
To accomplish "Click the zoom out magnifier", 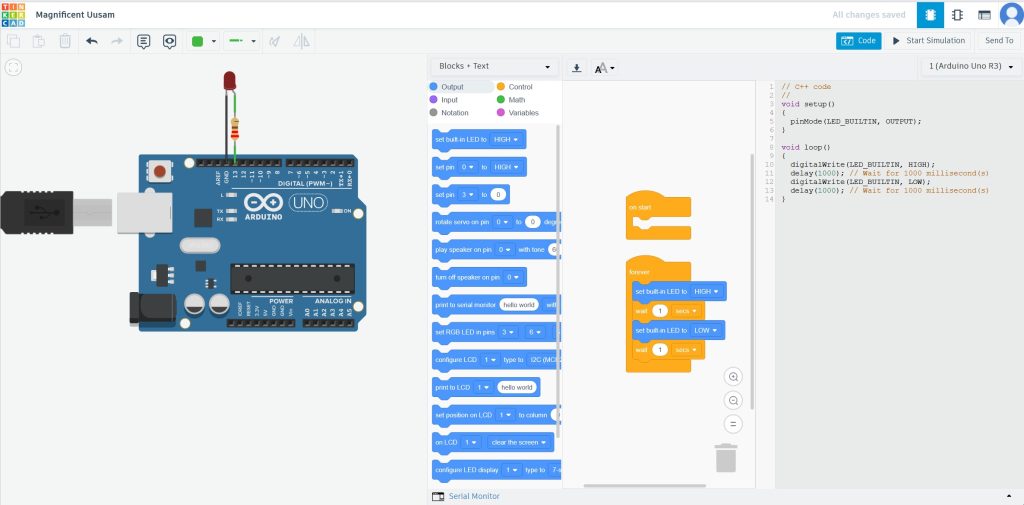I will point(734,400).
